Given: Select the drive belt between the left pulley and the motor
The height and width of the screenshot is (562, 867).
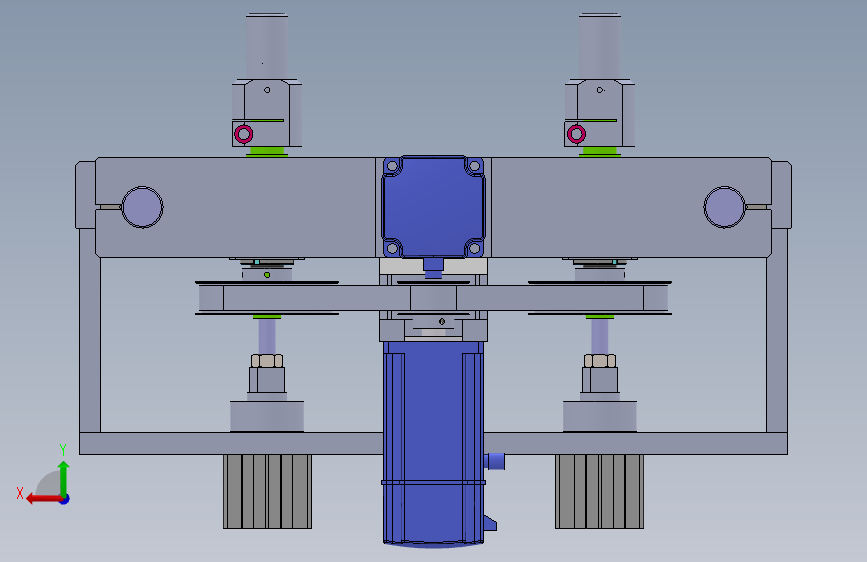Looking at the screenshot, I should [317, 298].
